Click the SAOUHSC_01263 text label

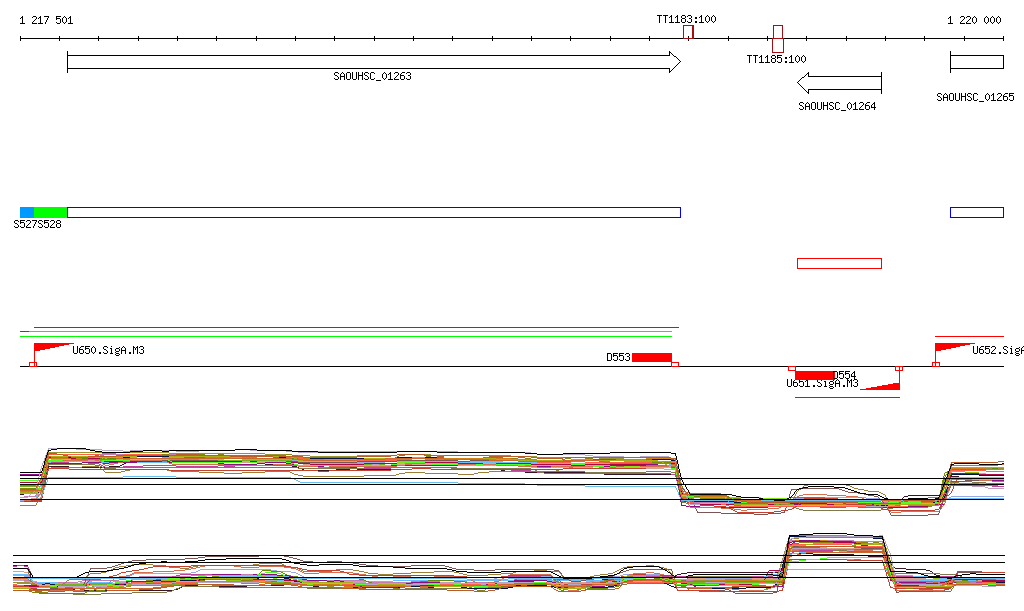pyautogui.click(x=372, y=76)
